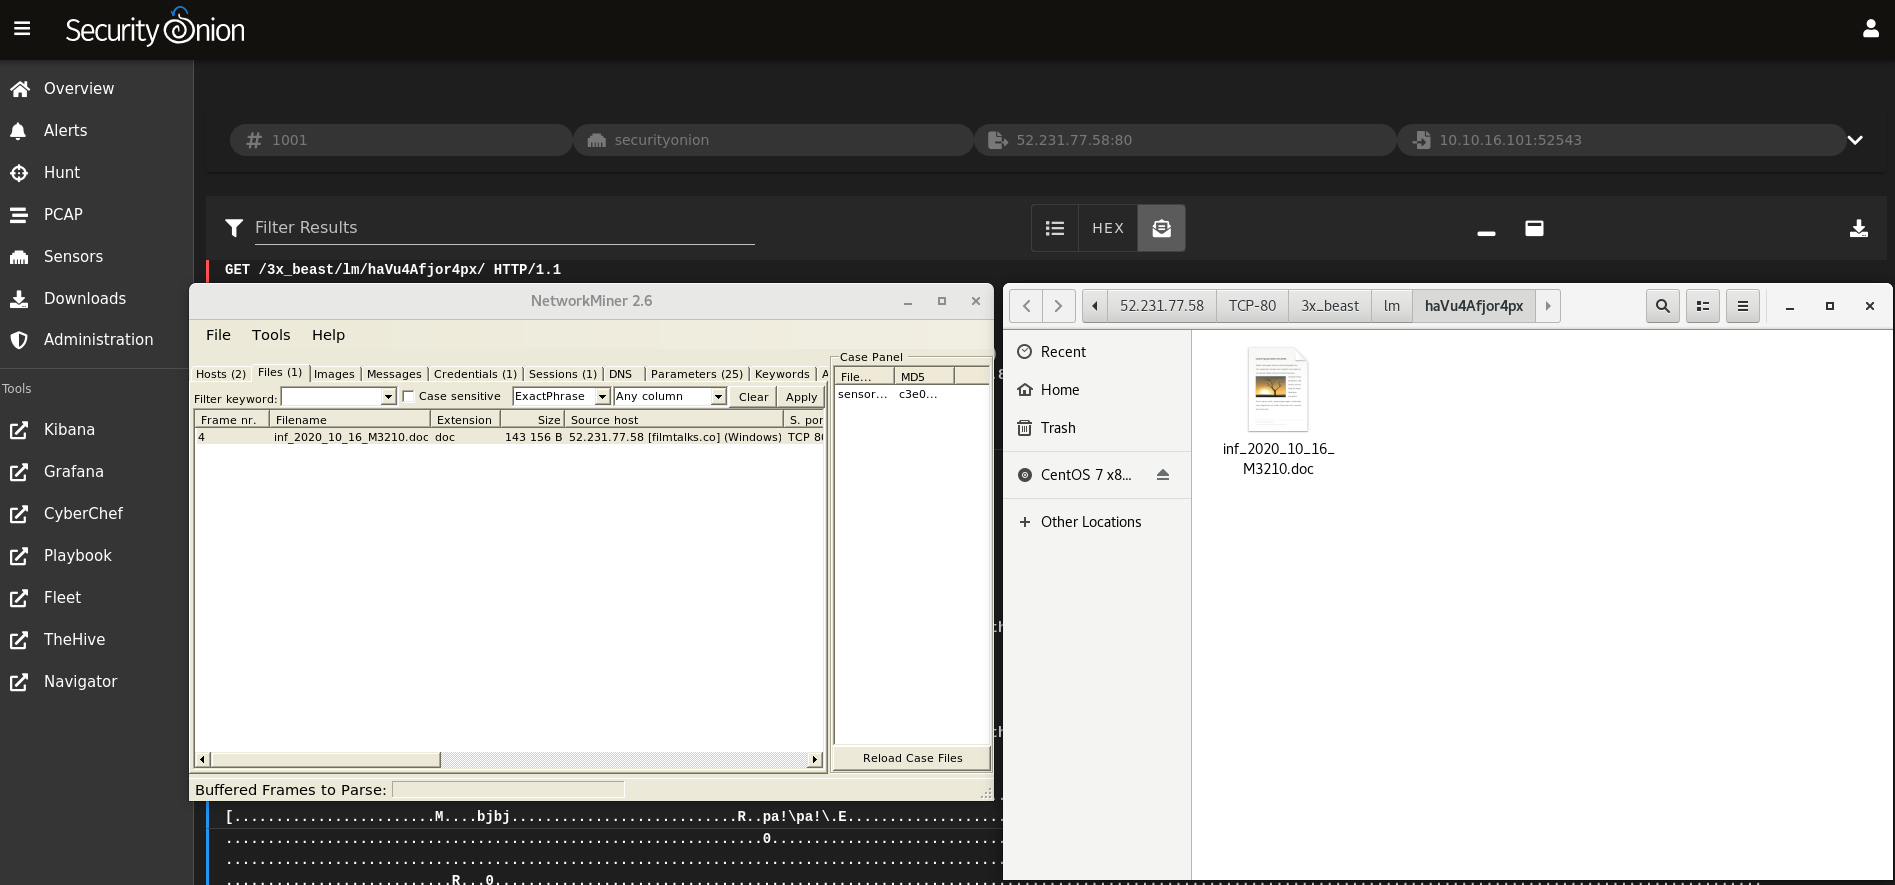
Task: Open the user account menu icon
Action: 1870,29
